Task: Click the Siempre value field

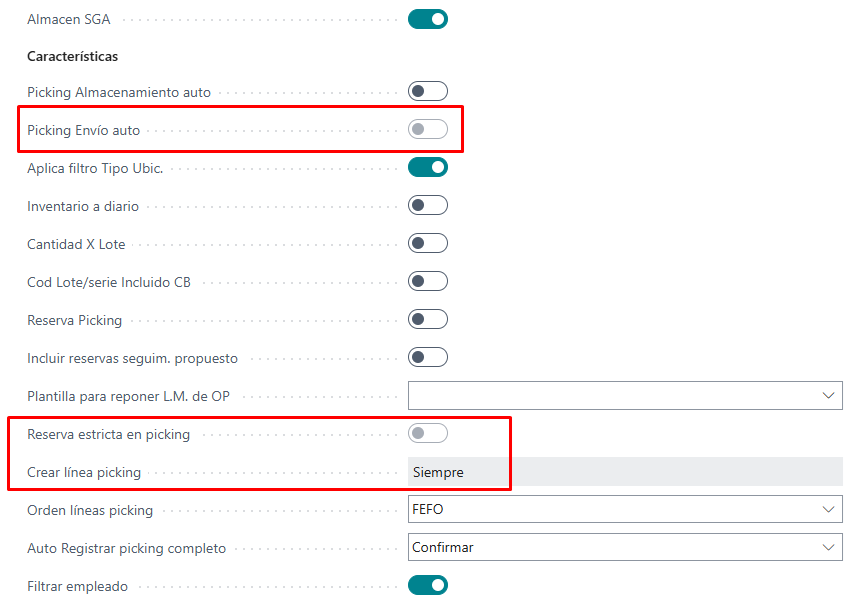Action: 624,472
